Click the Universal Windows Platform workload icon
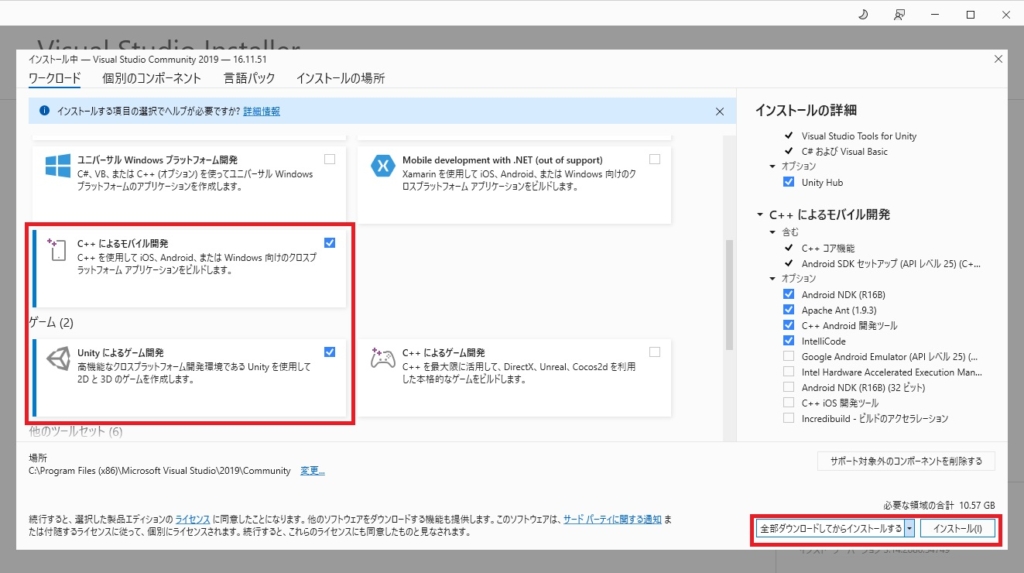The height and width of the screenshot is (573, 1024). point(57,165)
